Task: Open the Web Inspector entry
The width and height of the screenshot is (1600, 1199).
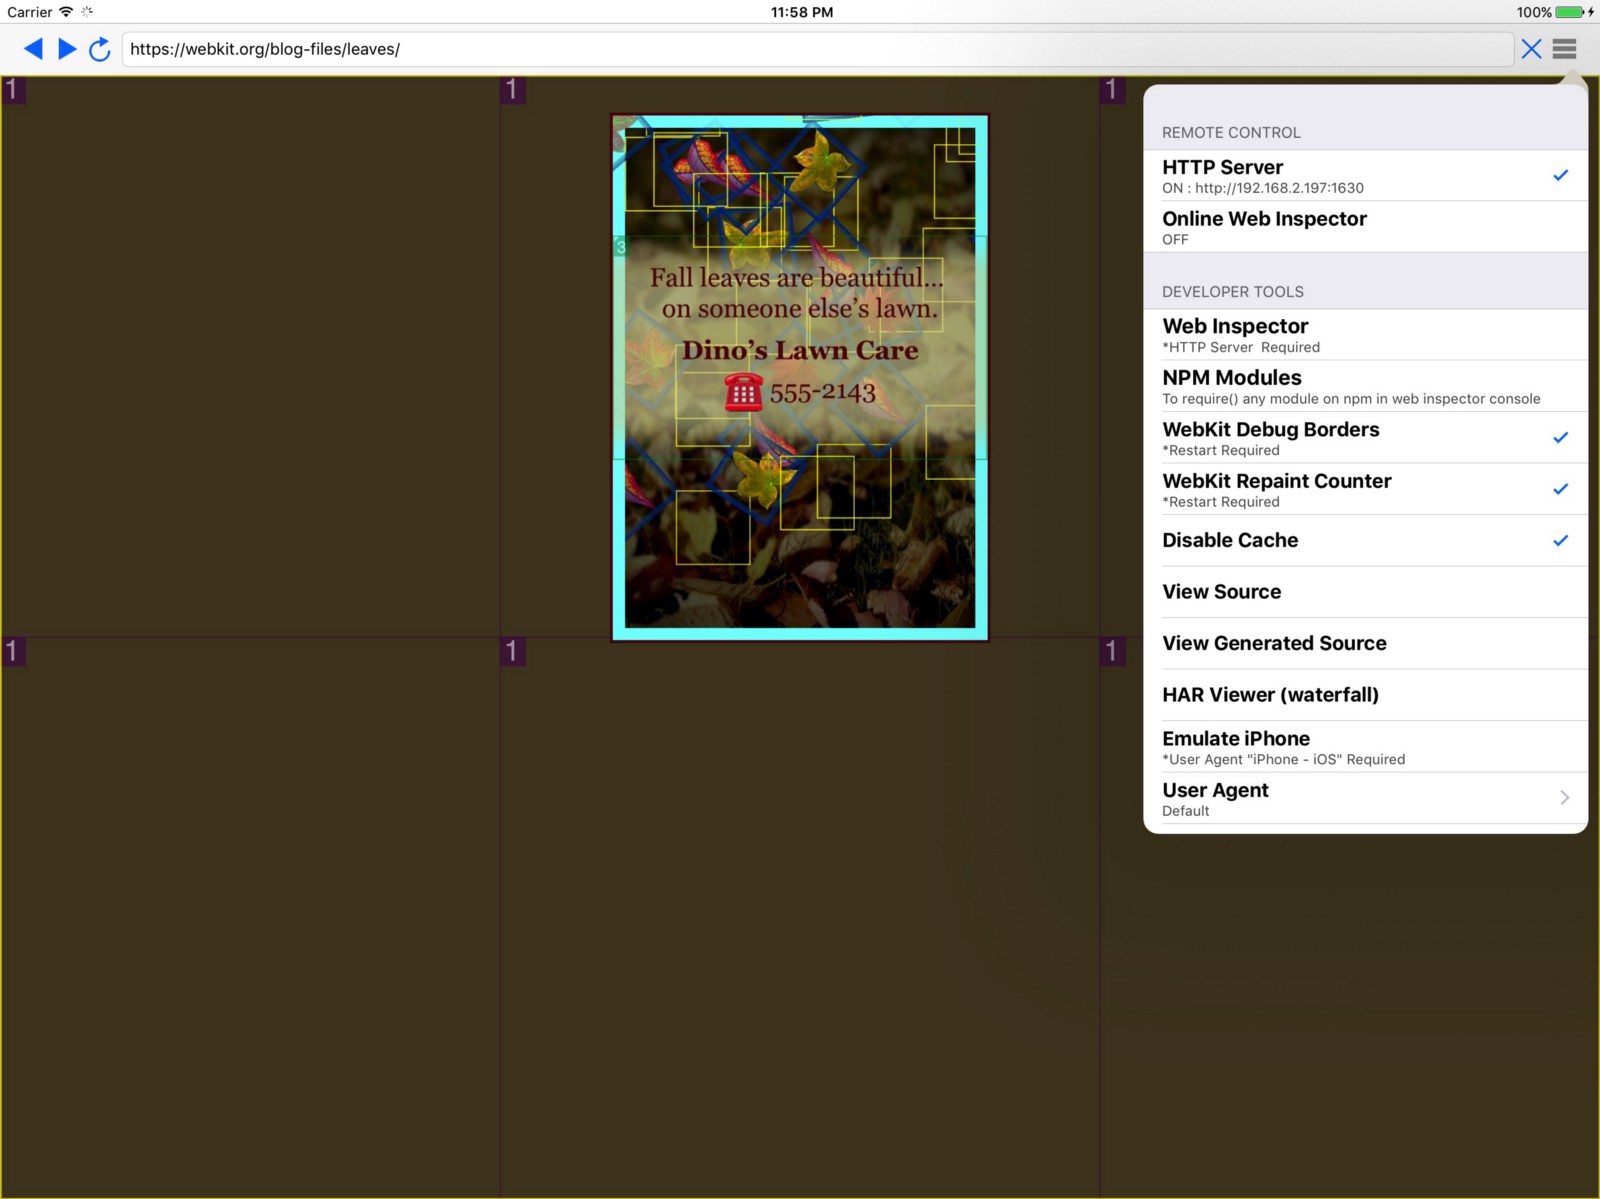Action: point(1365,335)
